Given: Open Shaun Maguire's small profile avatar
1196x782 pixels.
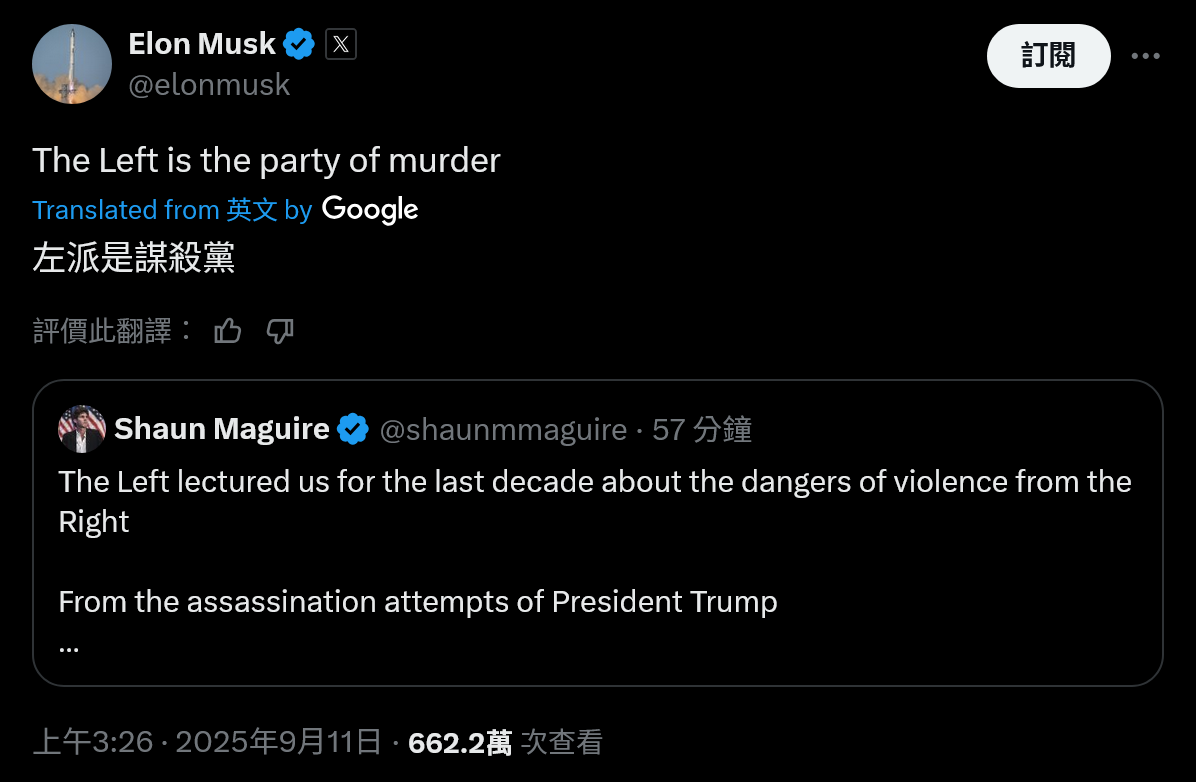Looking at the screenshot, I should pos(82,430).
